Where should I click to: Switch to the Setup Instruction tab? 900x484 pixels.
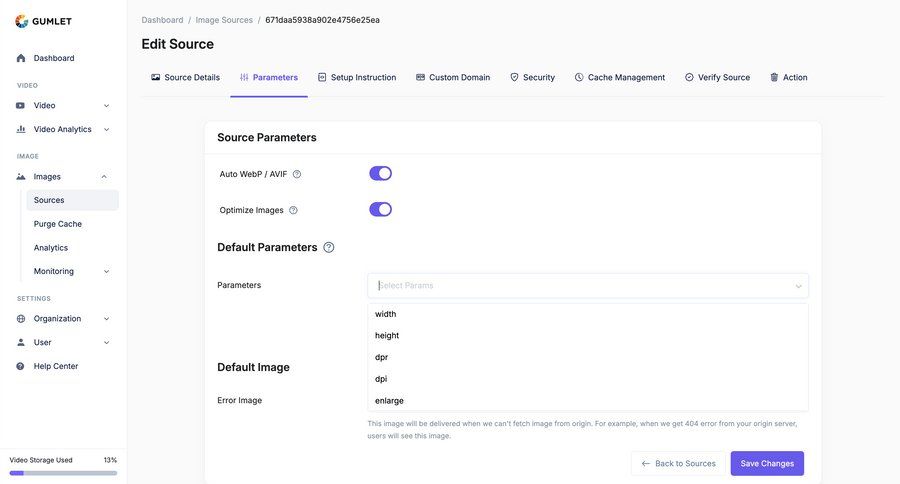point(356,78)
